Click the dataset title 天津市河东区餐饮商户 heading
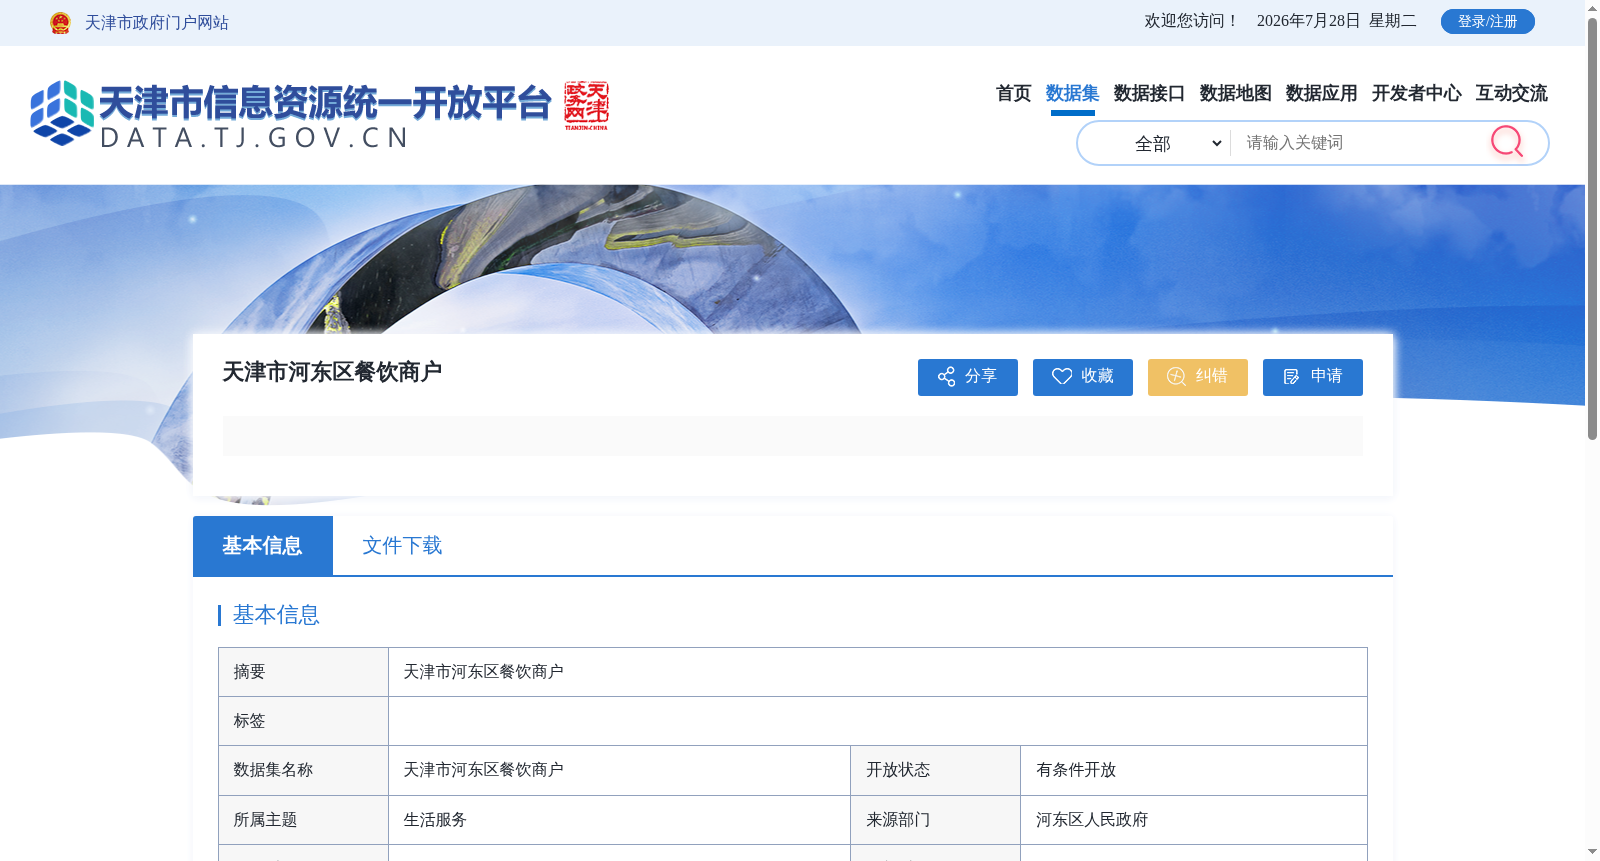The image size is (1600, 861). coord(332,372)
